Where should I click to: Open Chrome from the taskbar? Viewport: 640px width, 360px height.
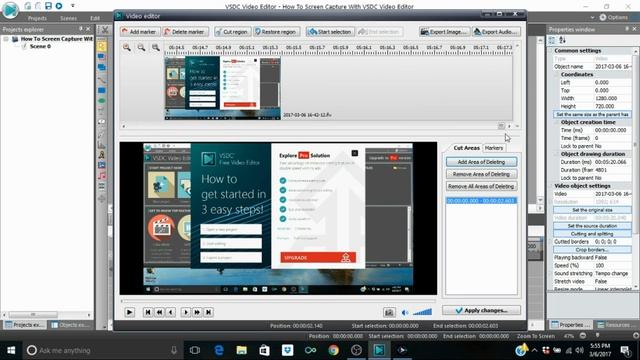333,350
